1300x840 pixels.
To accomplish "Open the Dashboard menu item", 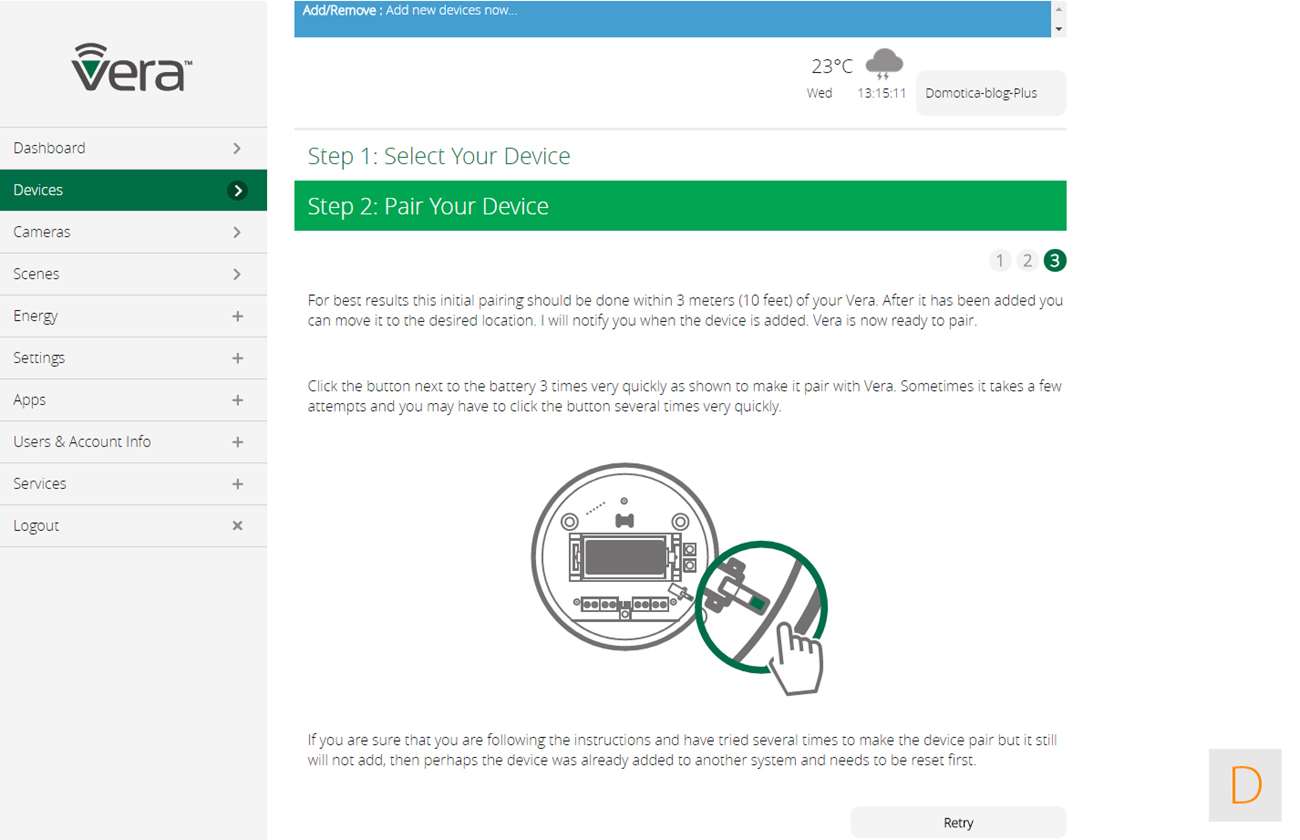I will click(133, 148).
